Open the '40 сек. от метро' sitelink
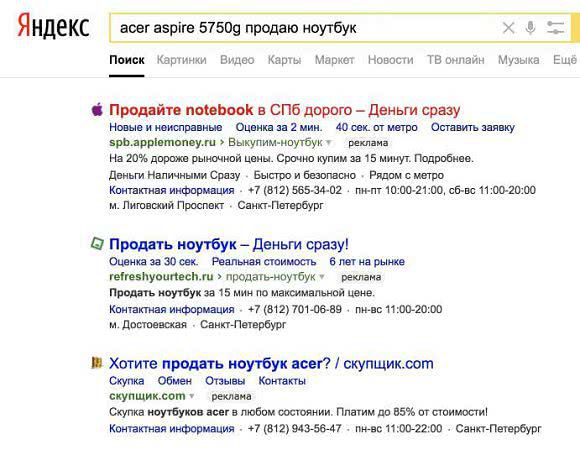This screenshot has height=450, width=580. [x=377, y=127]
